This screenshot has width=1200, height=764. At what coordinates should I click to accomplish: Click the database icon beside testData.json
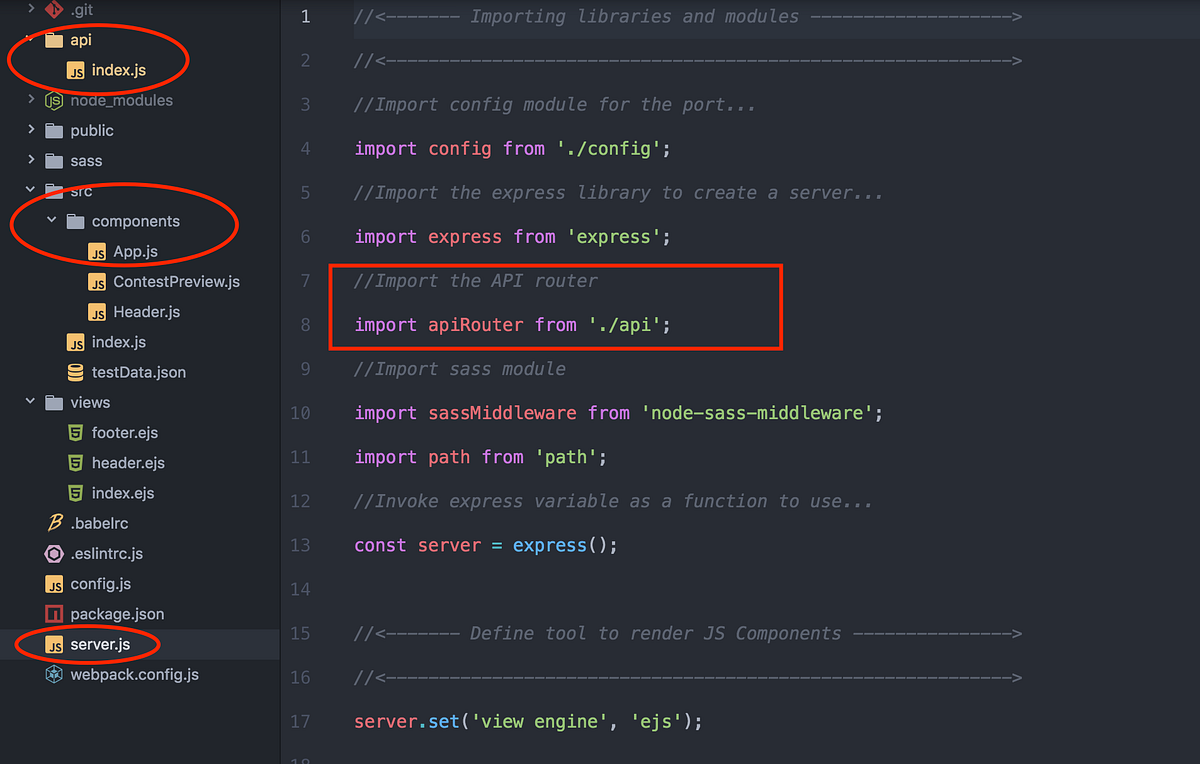tap(78, 372)
